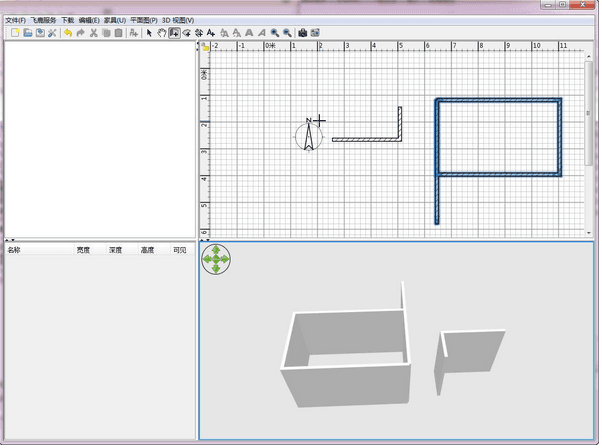Save the home with the disk icon
The image size is (602, 448).
40,33
